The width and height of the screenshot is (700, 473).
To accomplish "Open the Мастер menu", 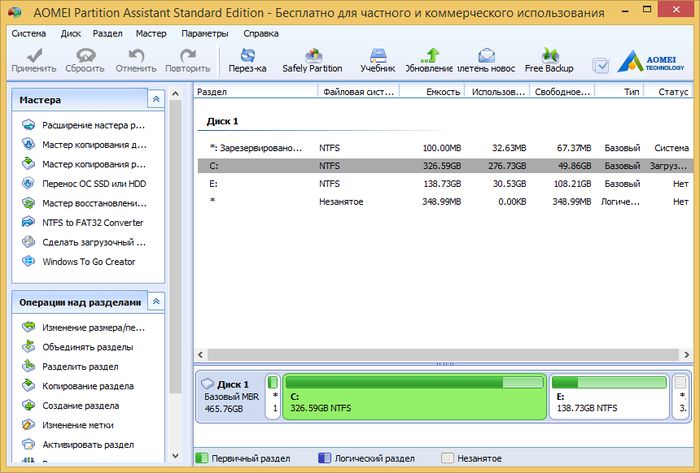I will (151, 33).
